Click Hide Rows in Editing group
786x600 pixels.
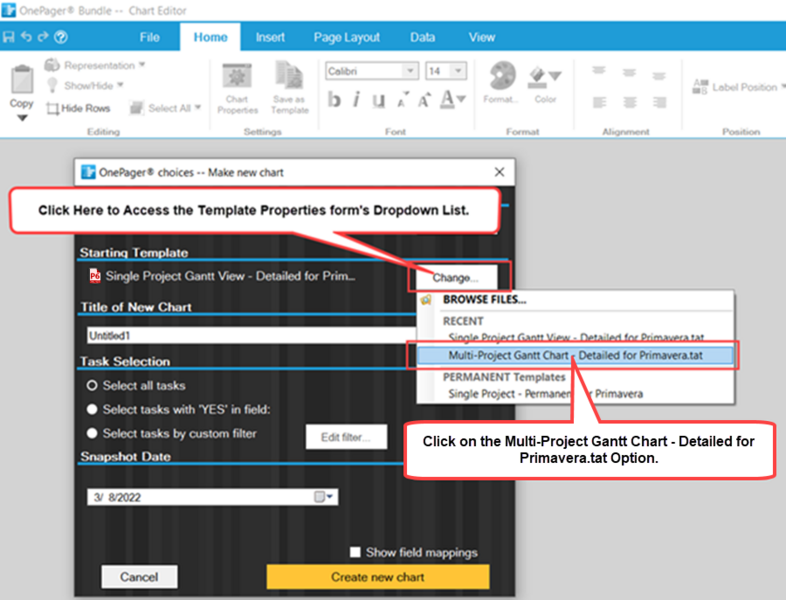(78, 108)
